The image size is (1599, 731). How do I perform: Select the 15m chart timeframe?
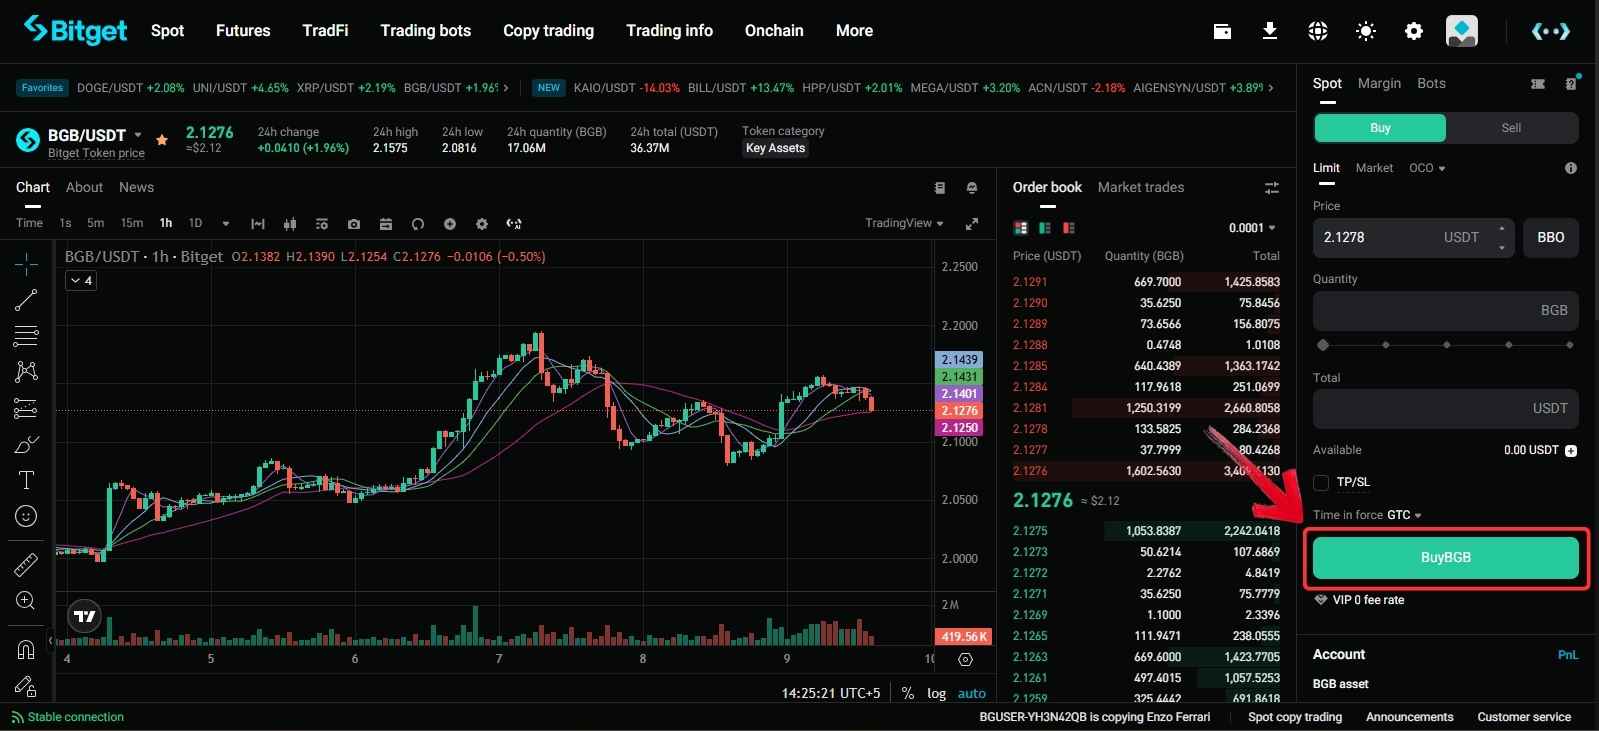click(132, 223)
